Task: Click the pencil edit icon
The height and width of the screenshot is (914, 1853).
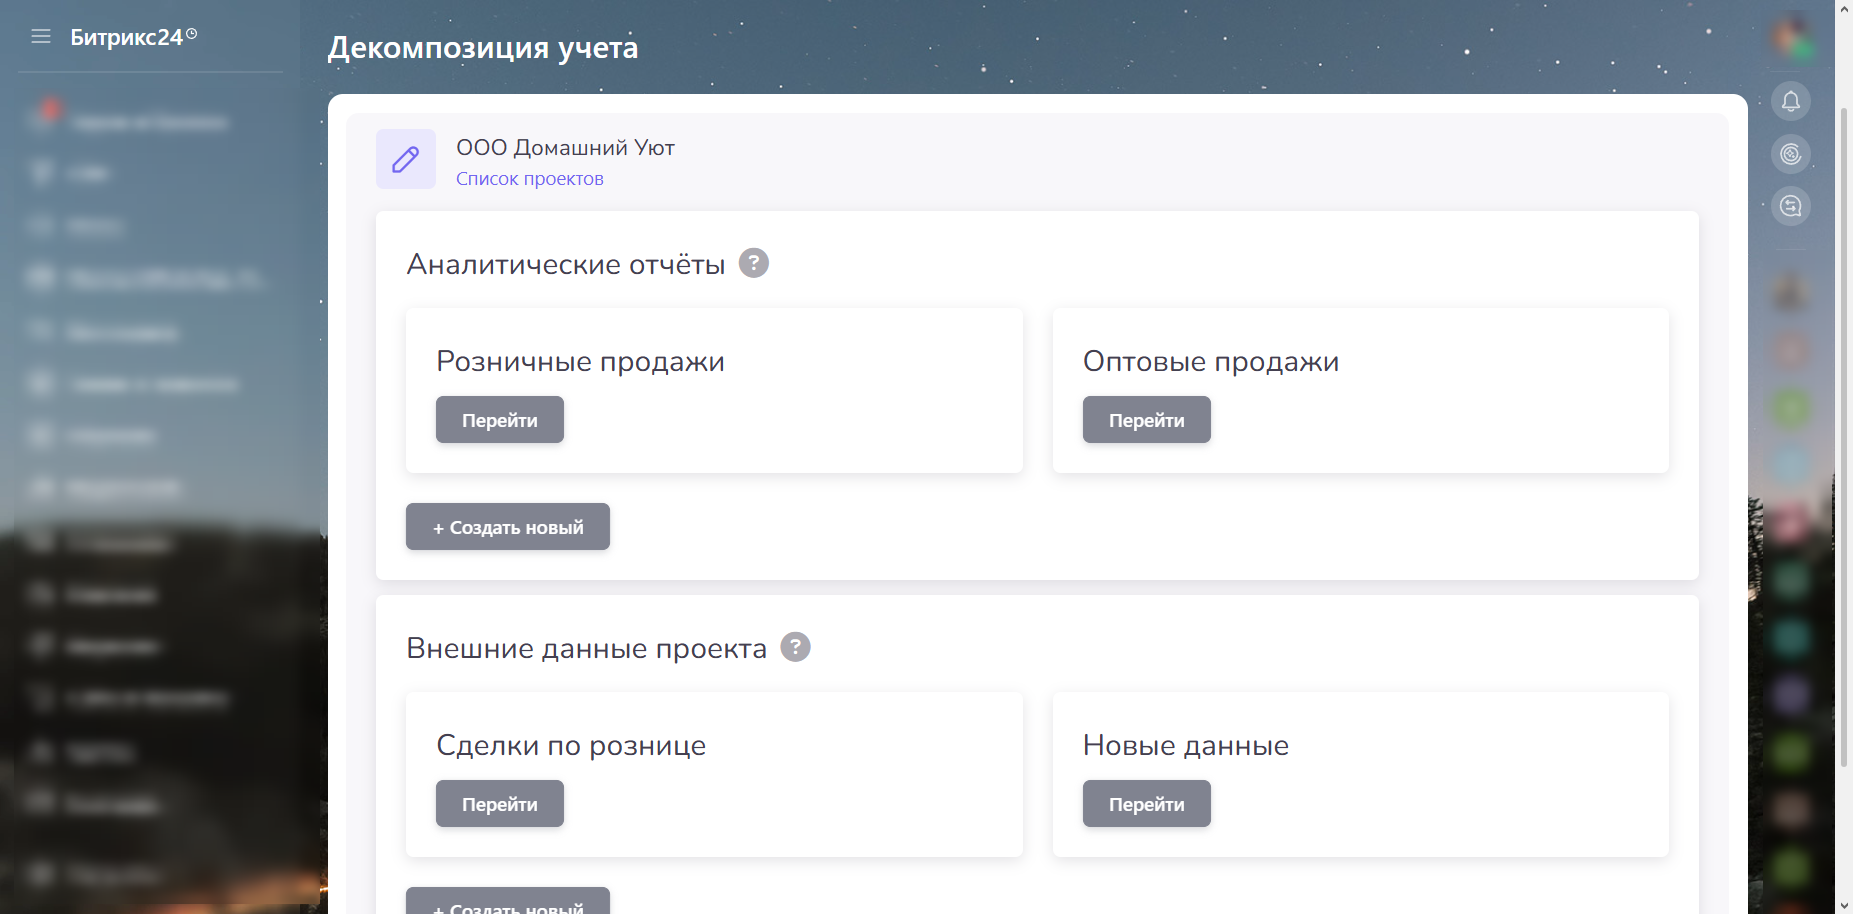Action: 405,159
